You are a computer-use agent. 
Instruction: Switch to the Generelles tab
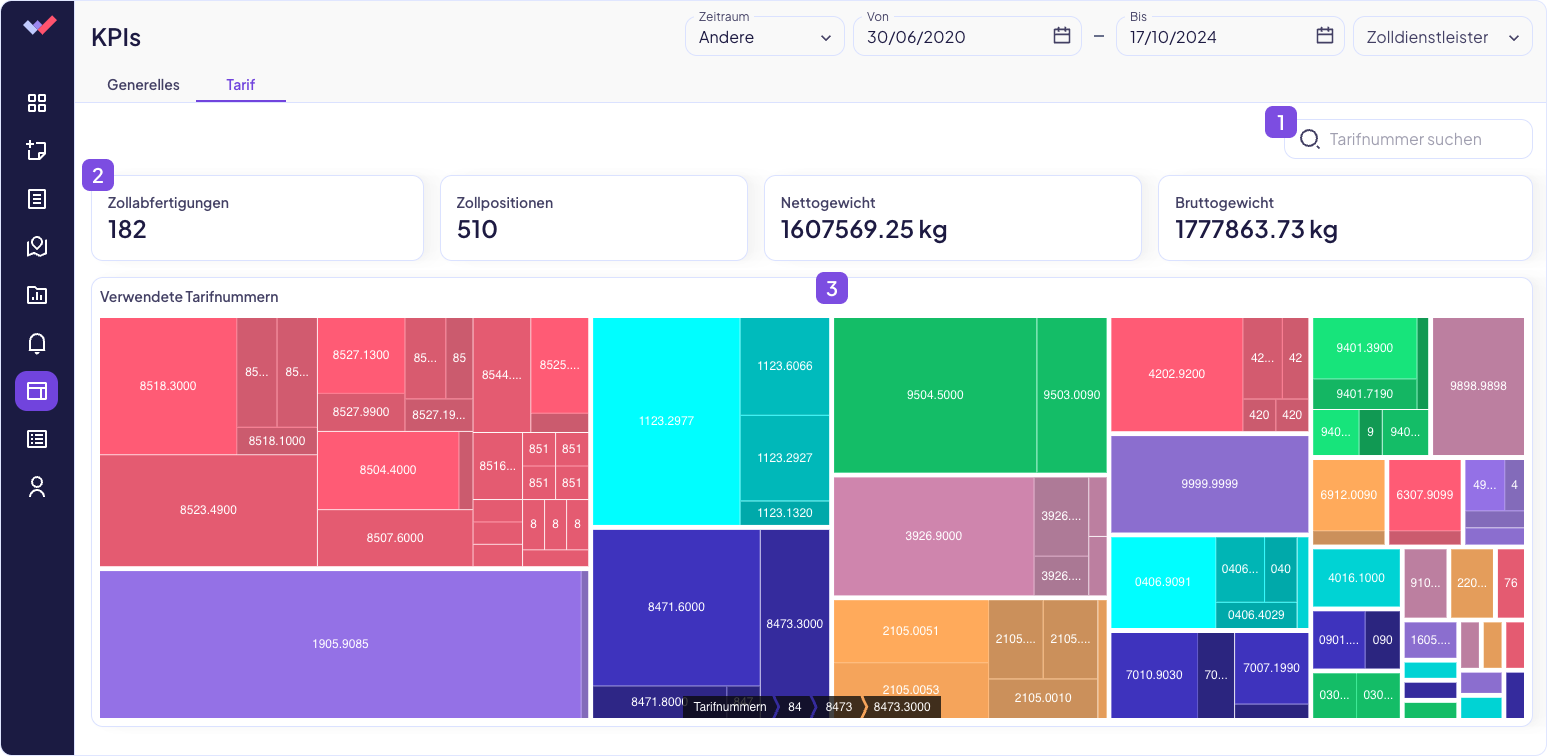(143, 85)
